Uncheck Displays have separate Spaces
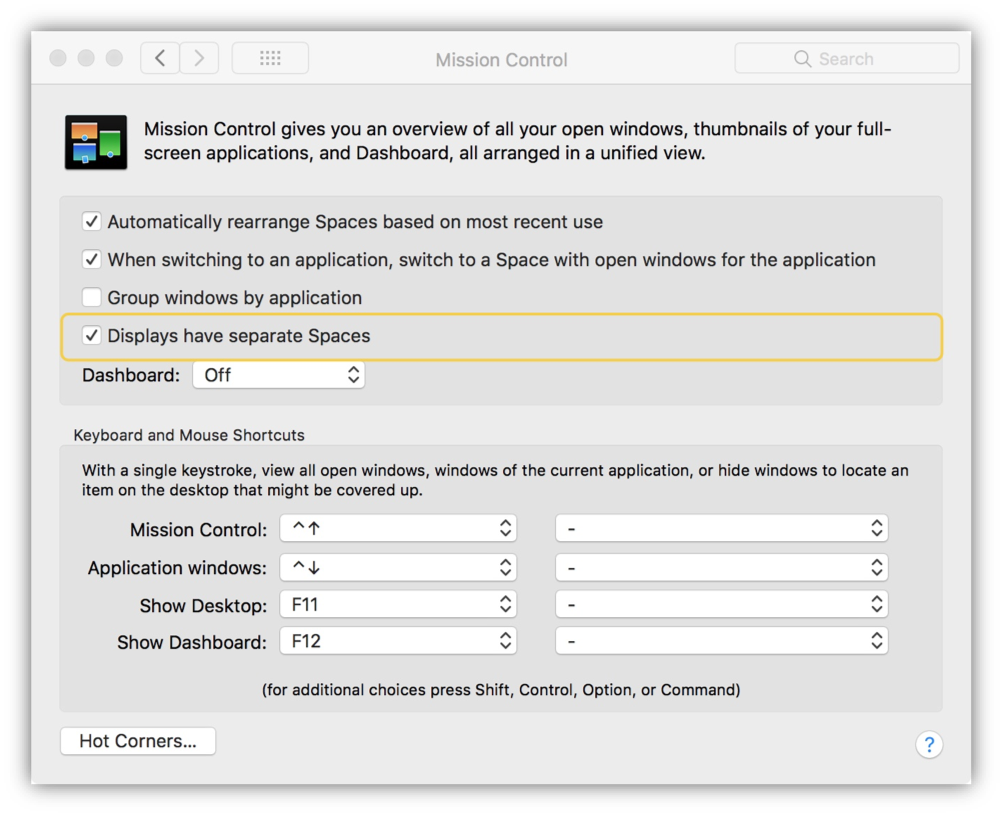The width and height of the screenshot is (1002, 814). pyautogui.click(x=92, y=336)
